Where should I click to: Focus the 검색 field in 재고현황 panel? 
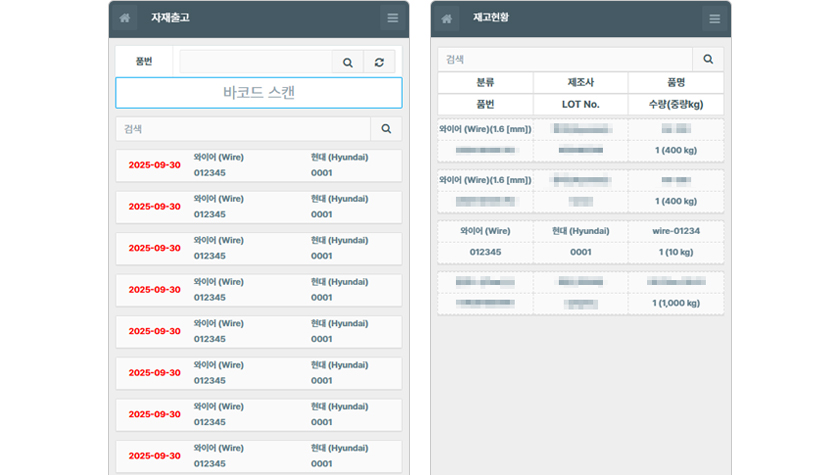565,59
